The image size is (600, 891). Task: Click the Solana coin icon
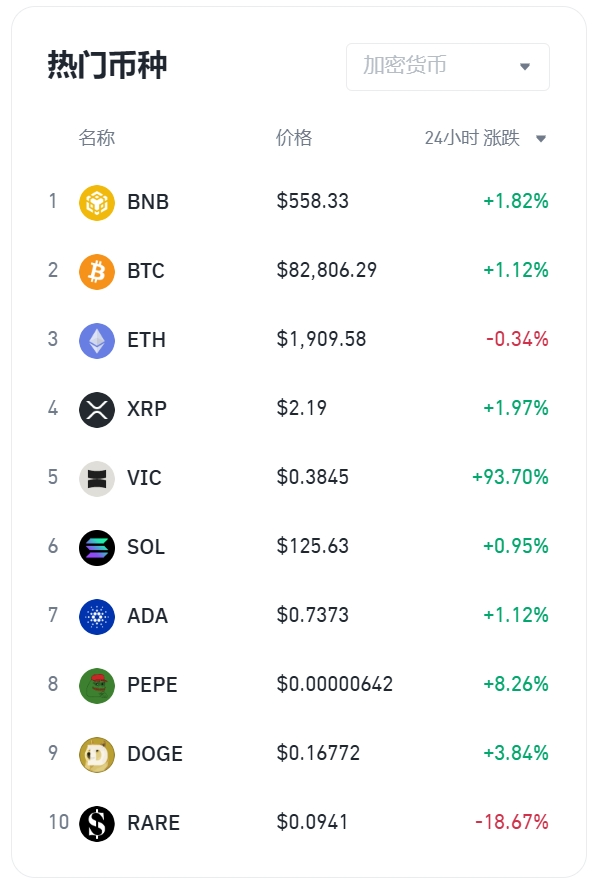click(97, 547)
